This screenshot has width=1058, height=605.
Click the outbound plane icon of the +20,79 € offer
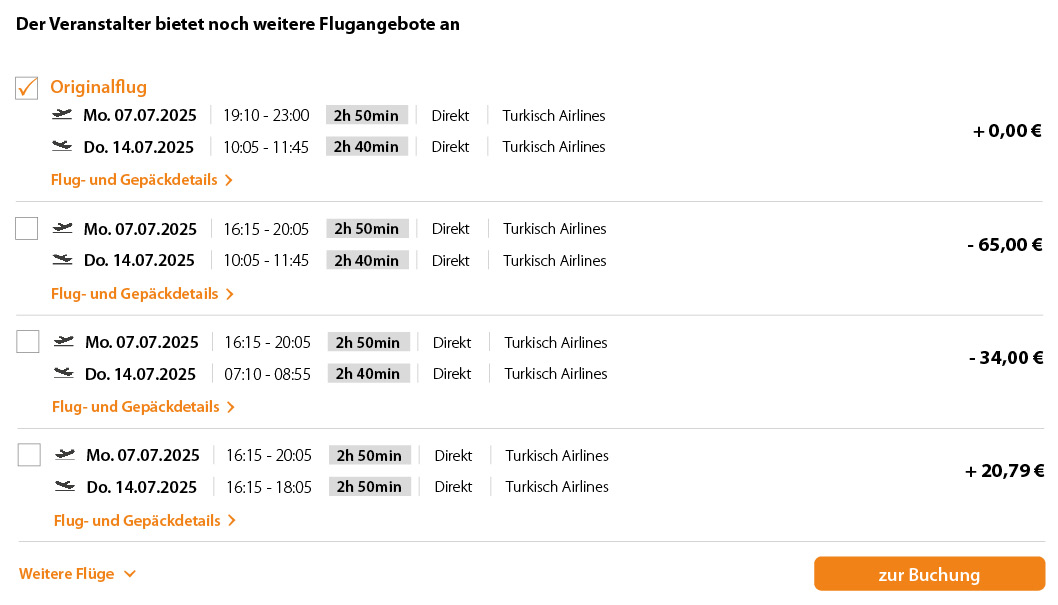(65, 455)
